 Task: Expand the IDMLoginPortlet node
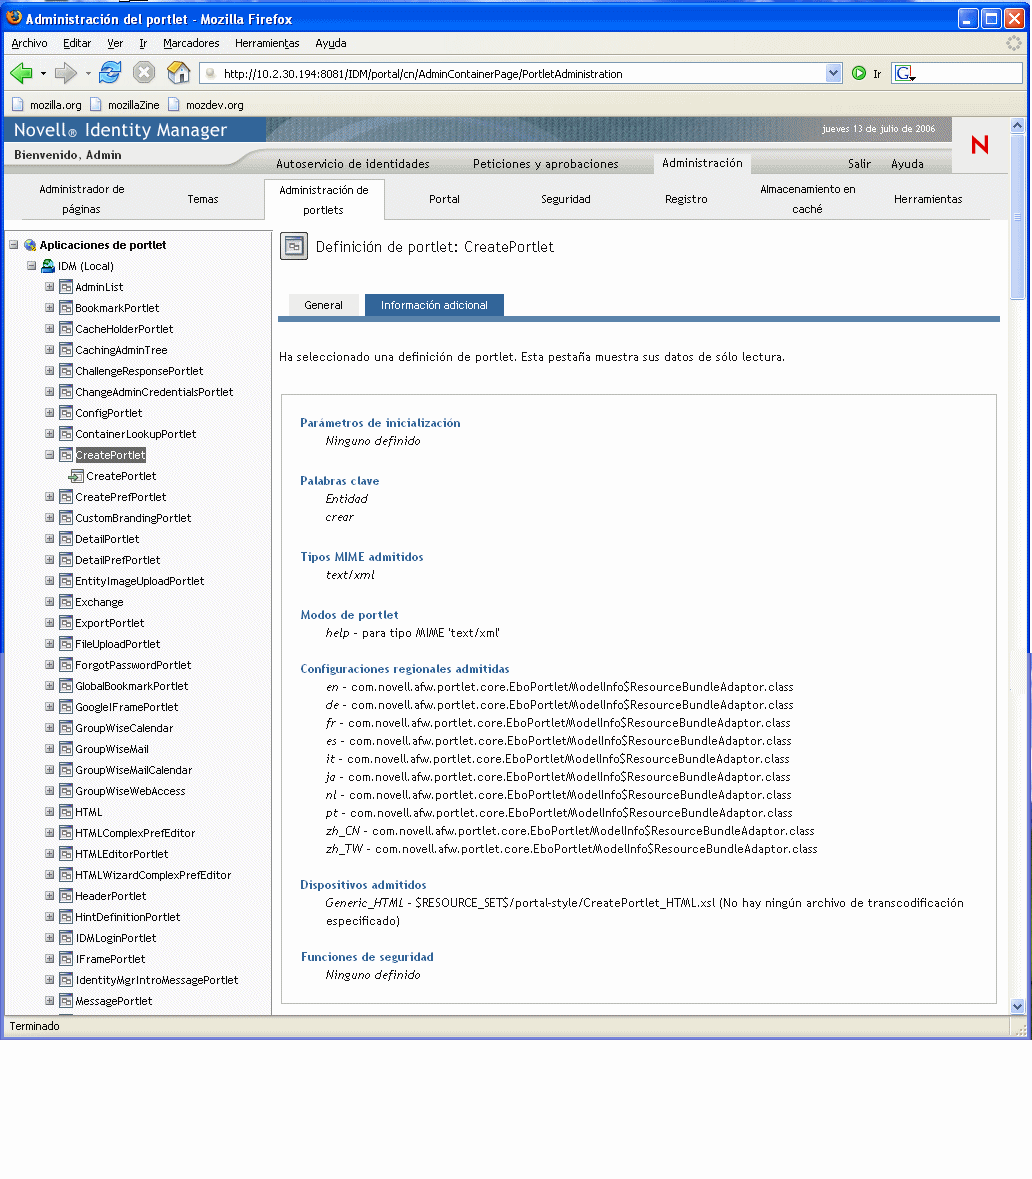(x=50, y=938)
